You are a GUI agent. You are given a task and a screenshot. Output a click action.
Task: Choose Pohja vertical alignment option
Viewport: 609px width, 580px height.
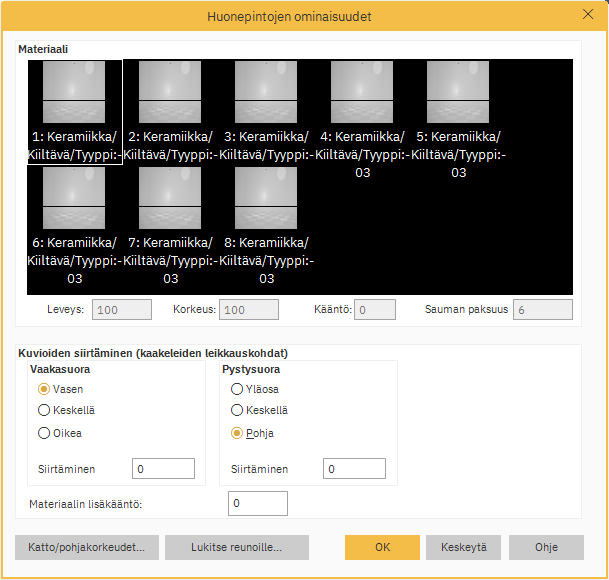(237, 433)
